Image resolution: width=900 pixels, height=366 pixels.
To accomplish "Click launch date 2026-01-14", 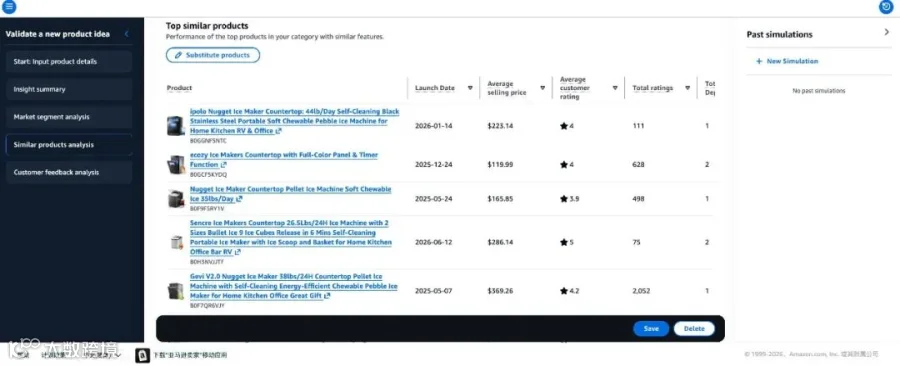I will [433, 126].
